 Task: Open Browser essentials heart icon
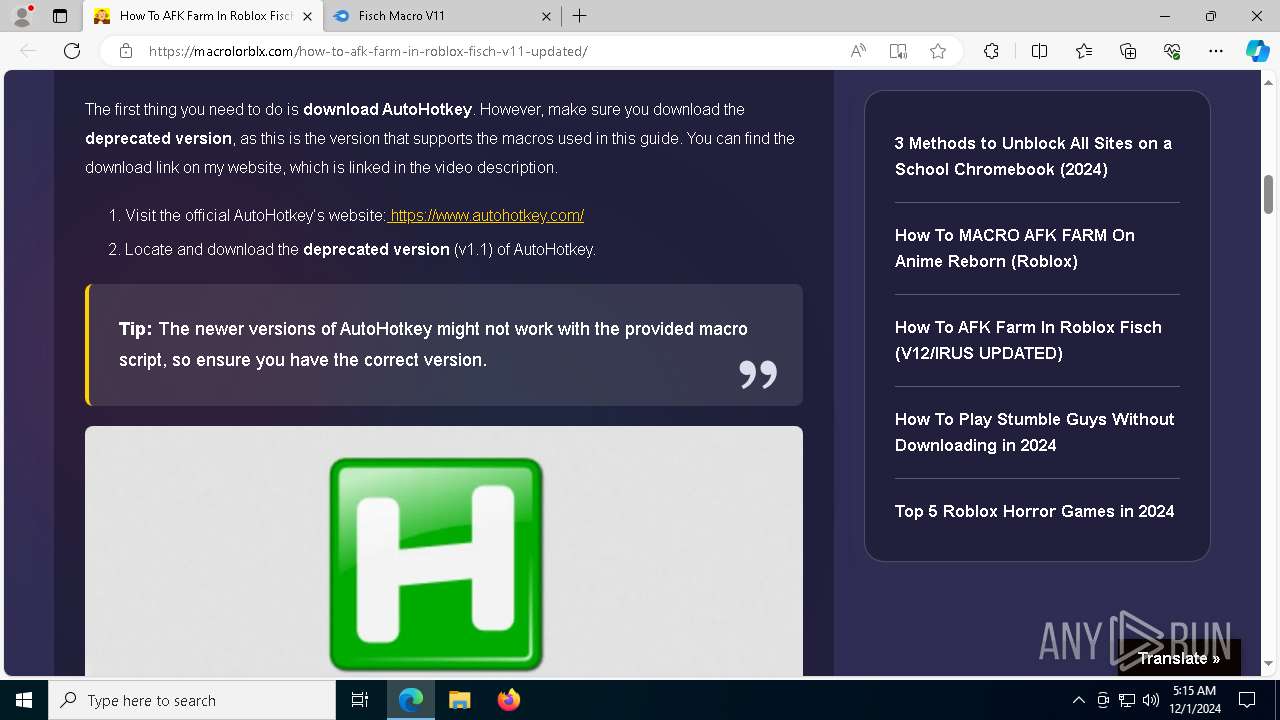(1172, 51)
